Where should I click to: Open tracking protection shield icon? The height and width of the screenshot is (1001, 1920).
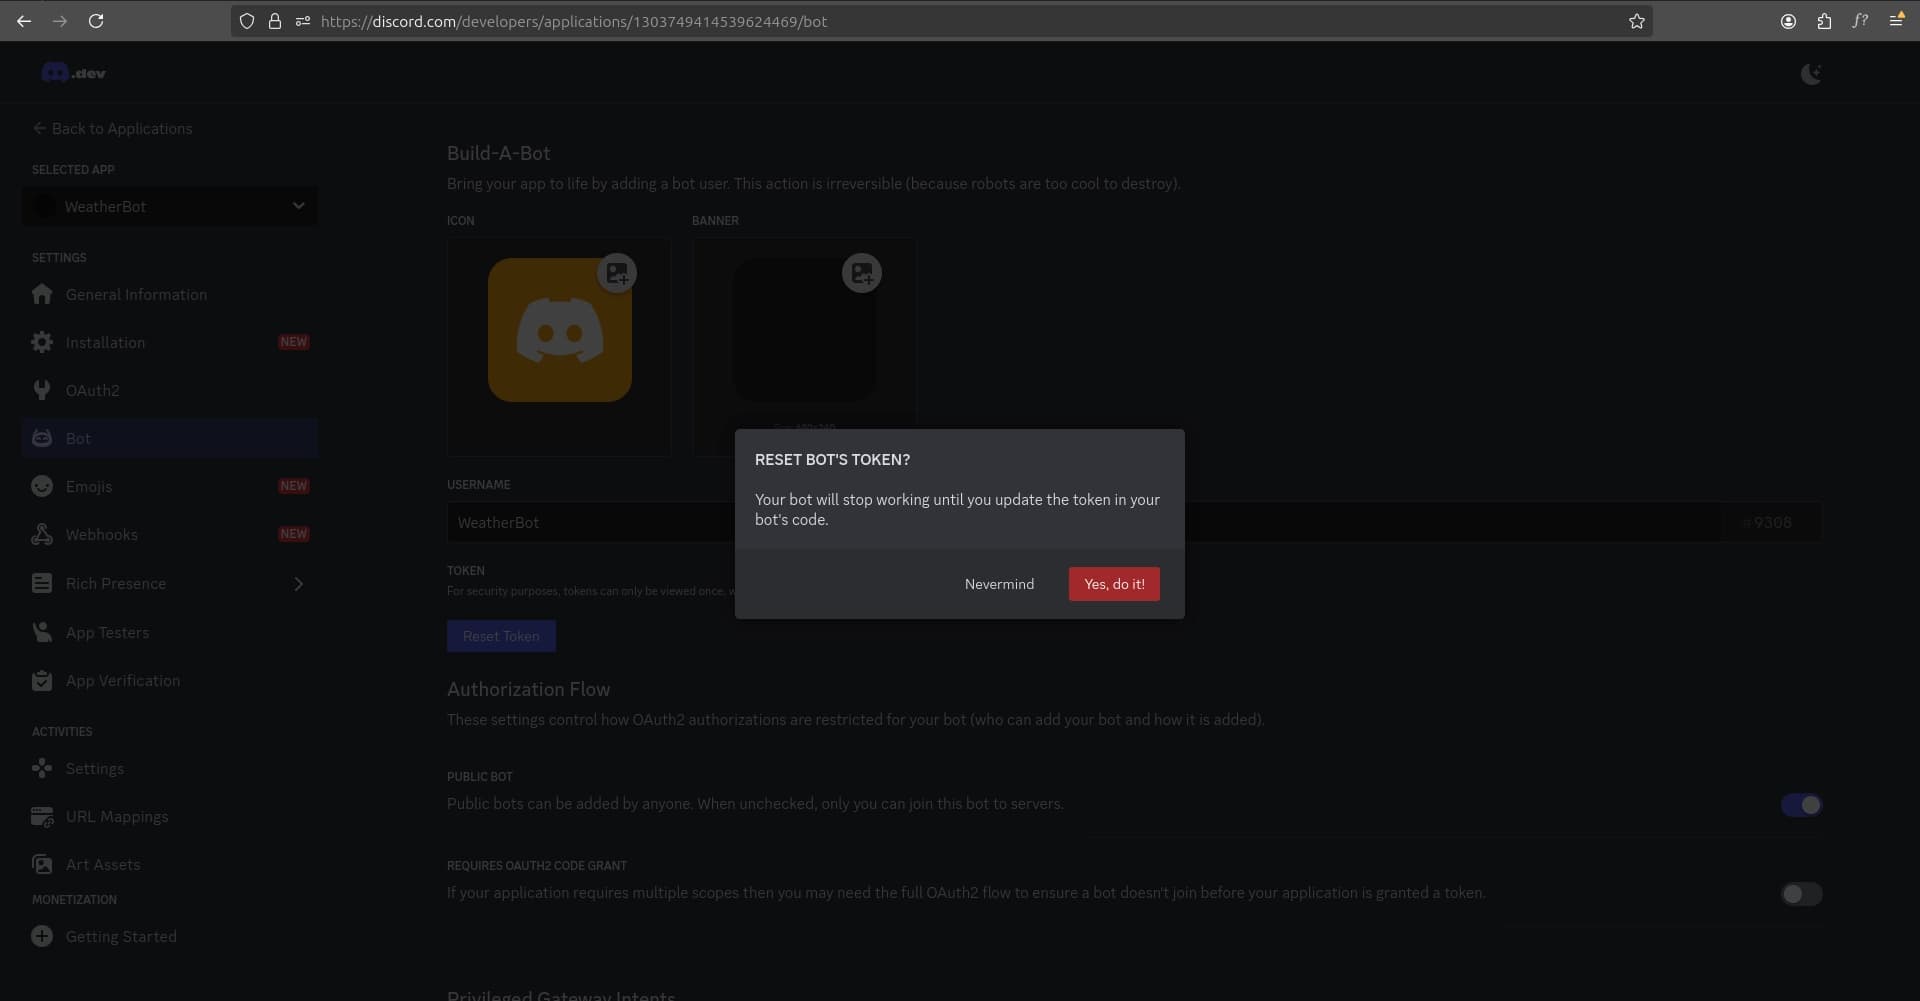247,21
